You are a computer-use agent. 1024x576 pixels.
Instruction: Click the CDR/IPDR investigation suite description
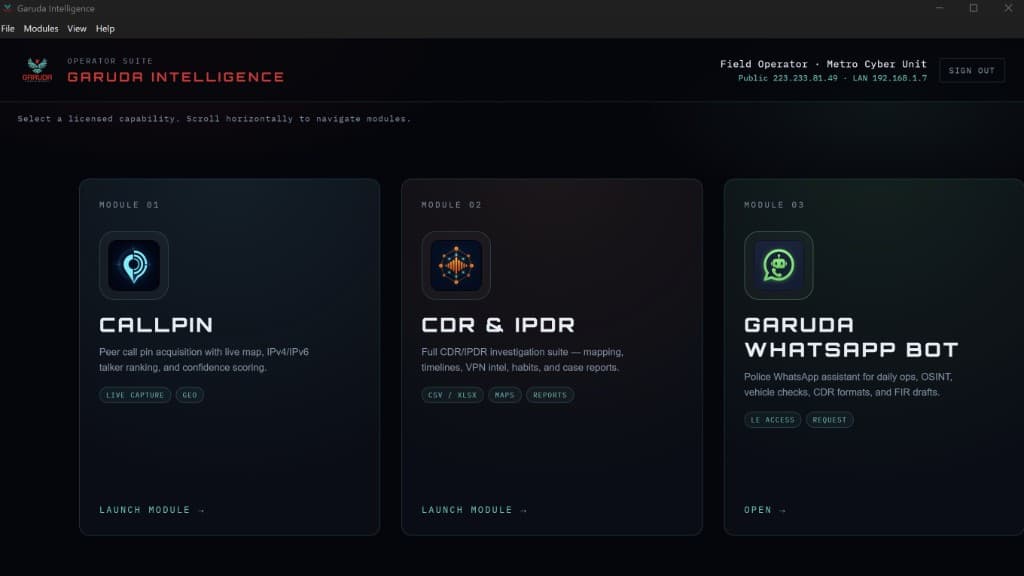(522, 360)
